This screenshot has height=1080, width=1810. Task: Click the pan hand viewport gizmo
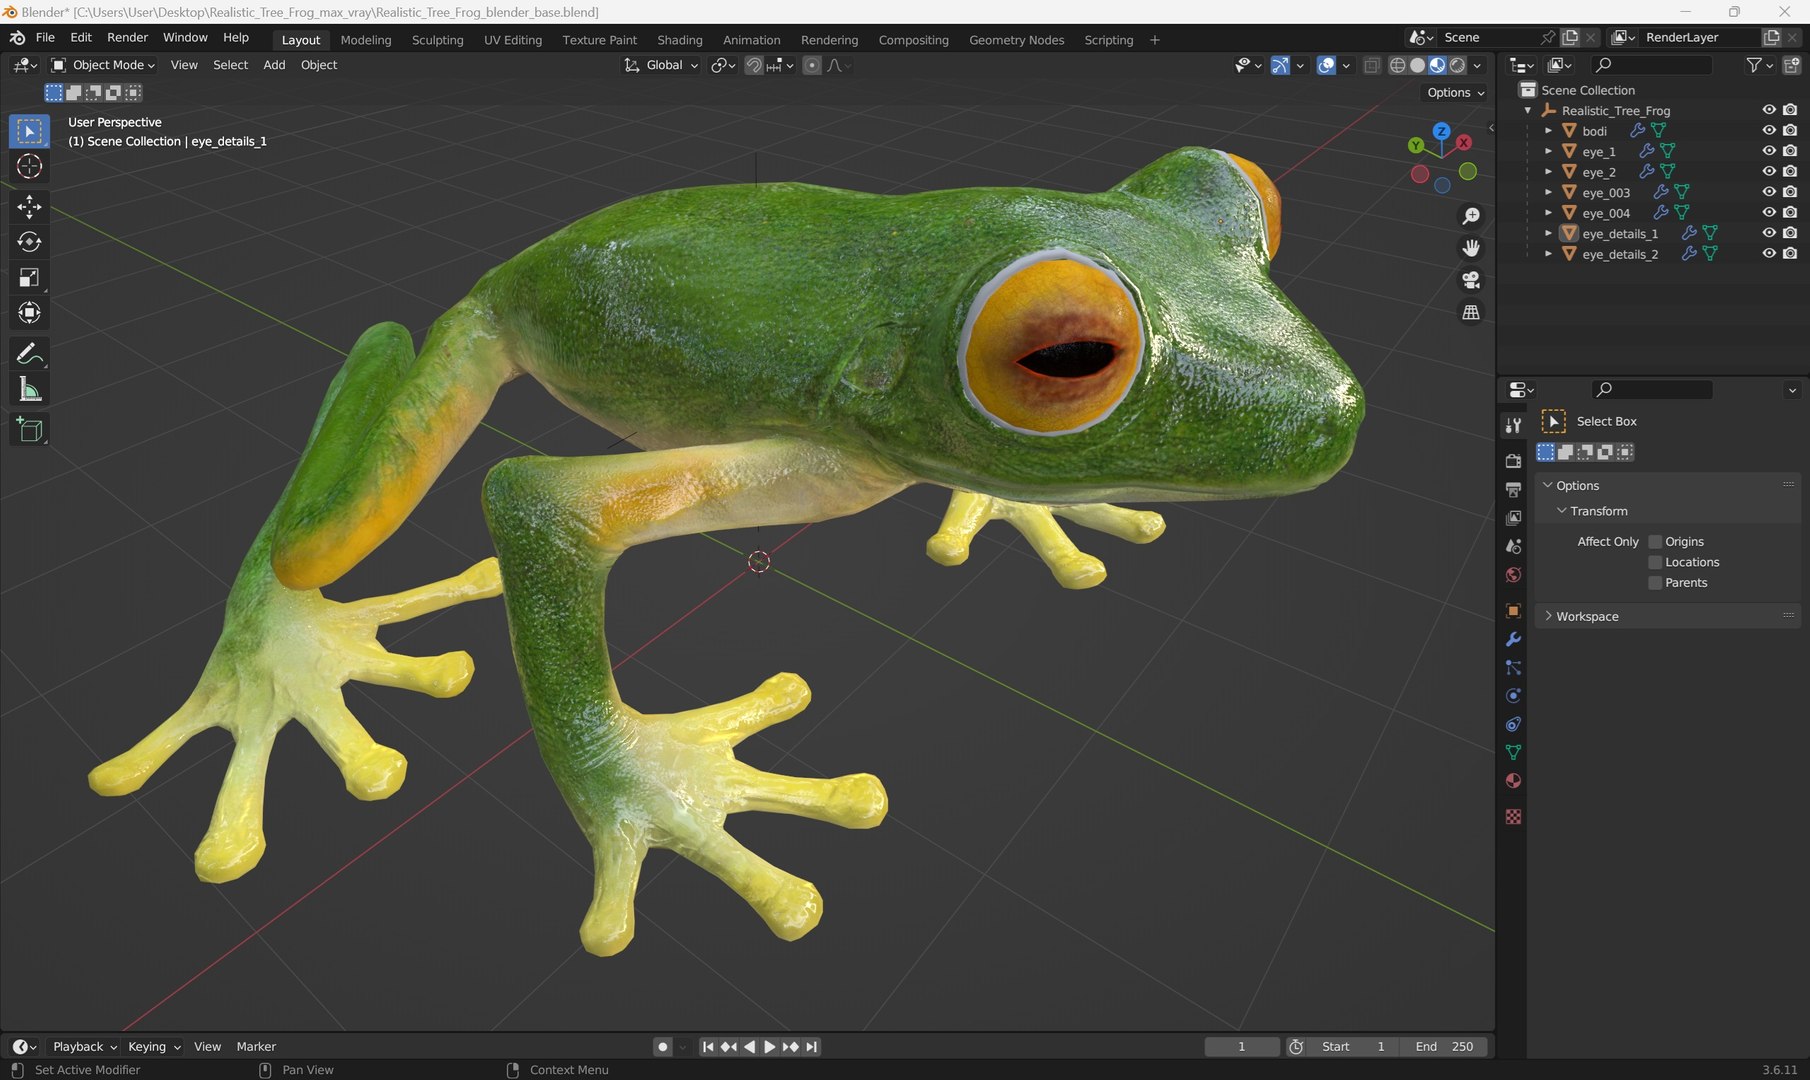click(1471, 248)
